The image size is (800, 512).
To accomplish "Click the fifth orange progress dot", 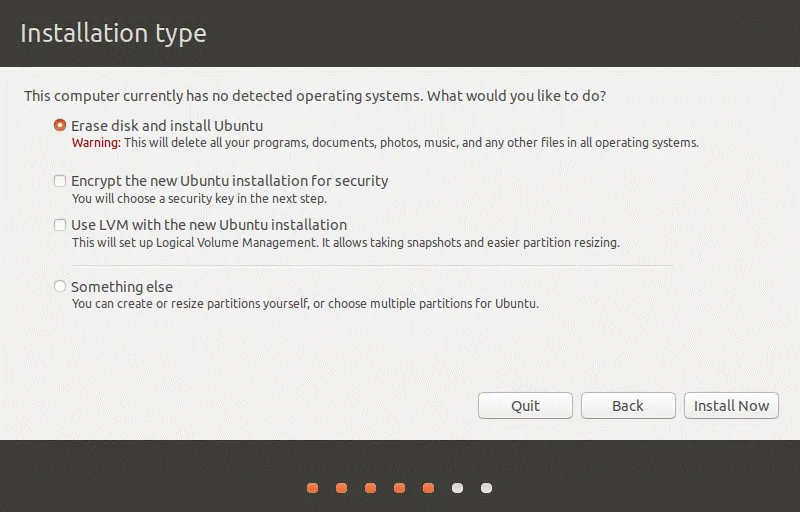I will (x=428, y=488).
